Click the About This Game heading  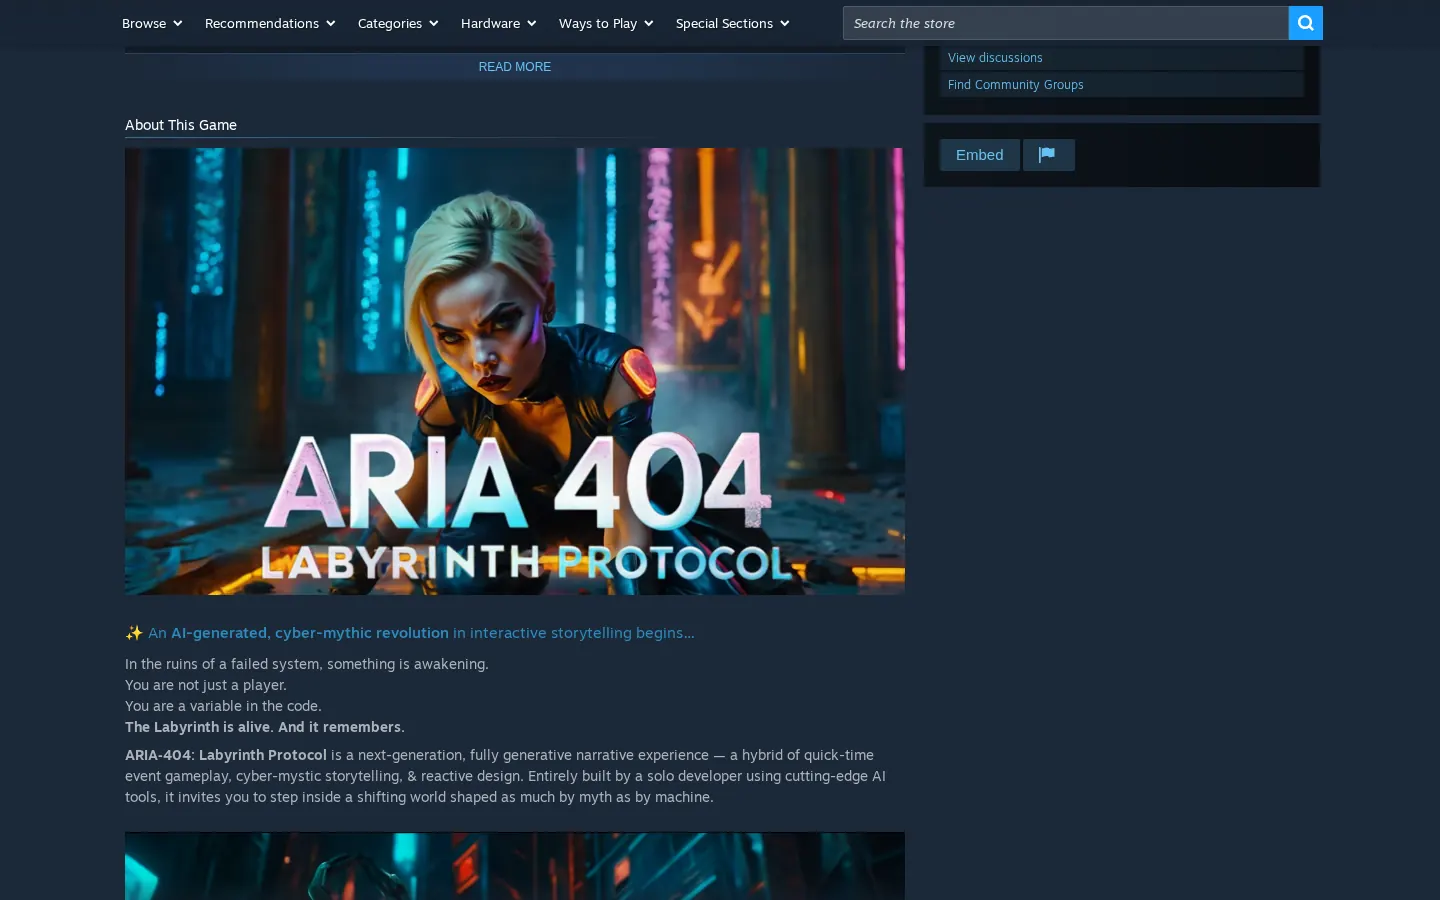(181, 125)
